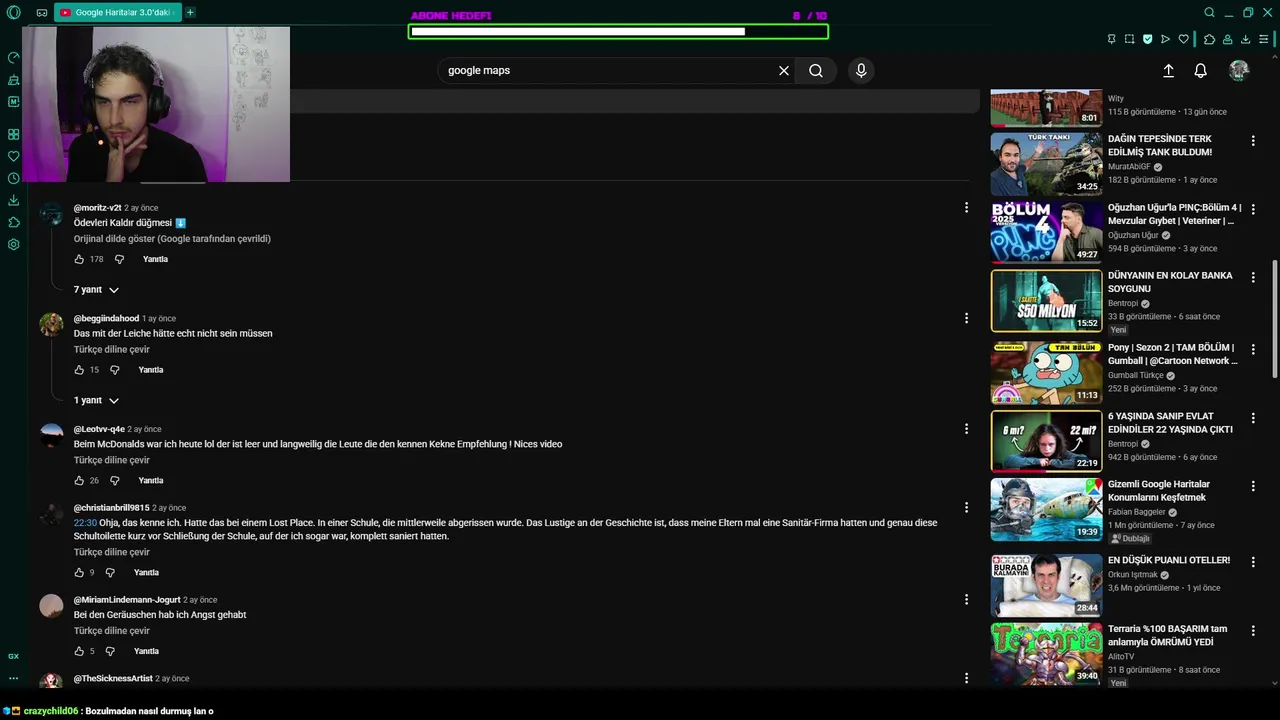Open options for Gizemli Google Haritalar video
1280x720 pixels.
pyautogui.click(x=1253, y=486)
